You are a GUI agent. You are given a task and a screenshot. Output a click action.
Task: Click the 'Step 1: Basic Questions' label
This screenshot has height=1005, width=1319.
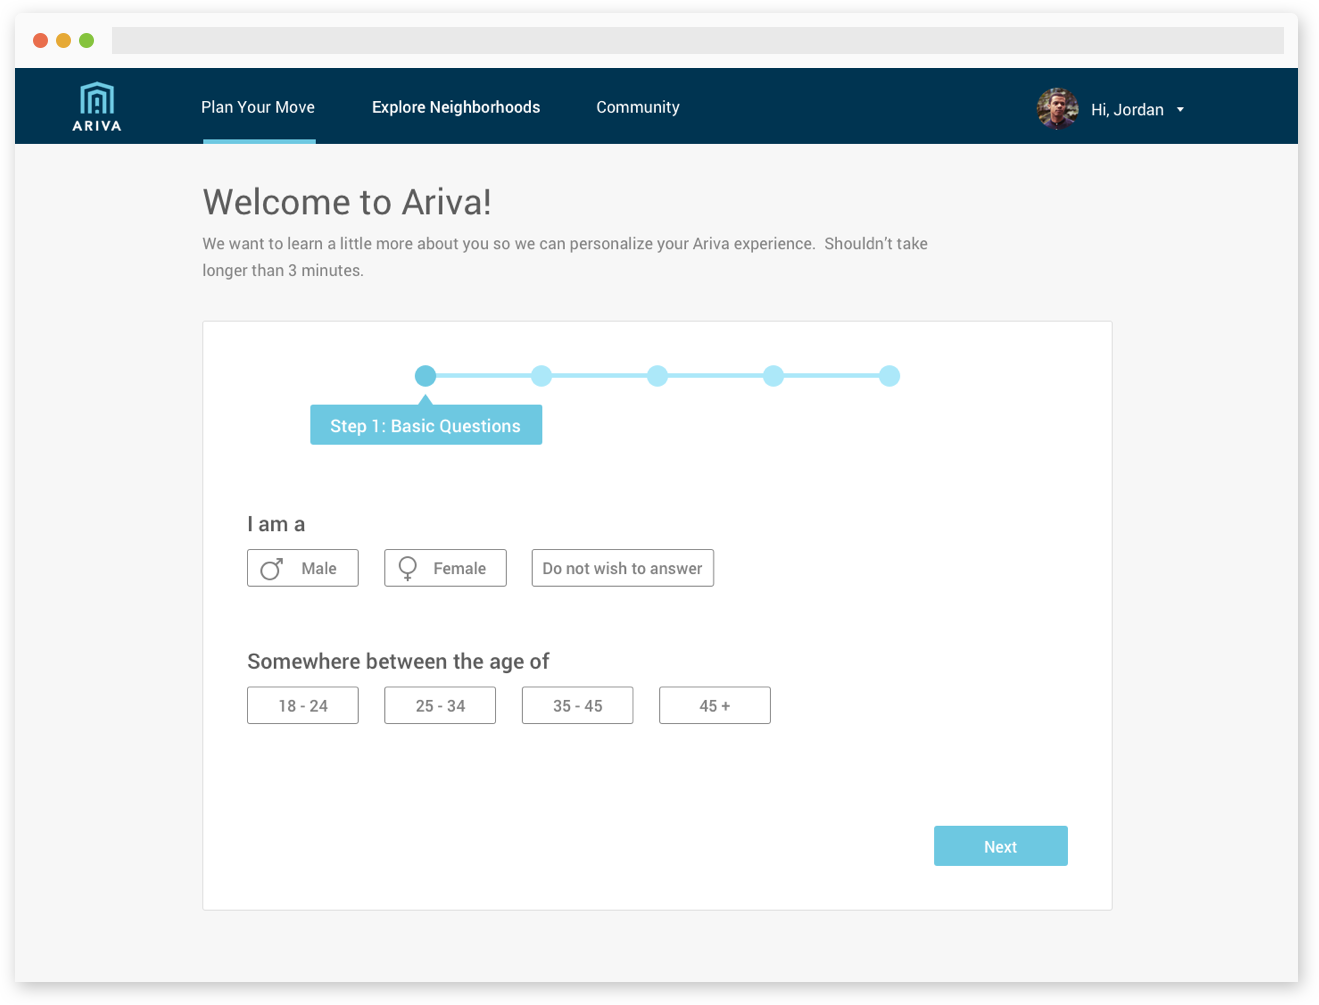tap(426, 425)
